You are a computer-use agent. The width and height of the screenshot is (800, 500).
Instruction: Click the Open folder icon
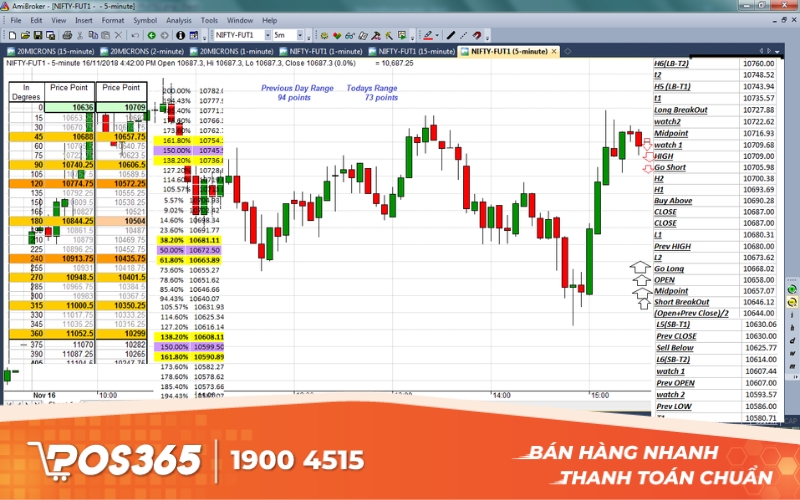click(25, 35)
